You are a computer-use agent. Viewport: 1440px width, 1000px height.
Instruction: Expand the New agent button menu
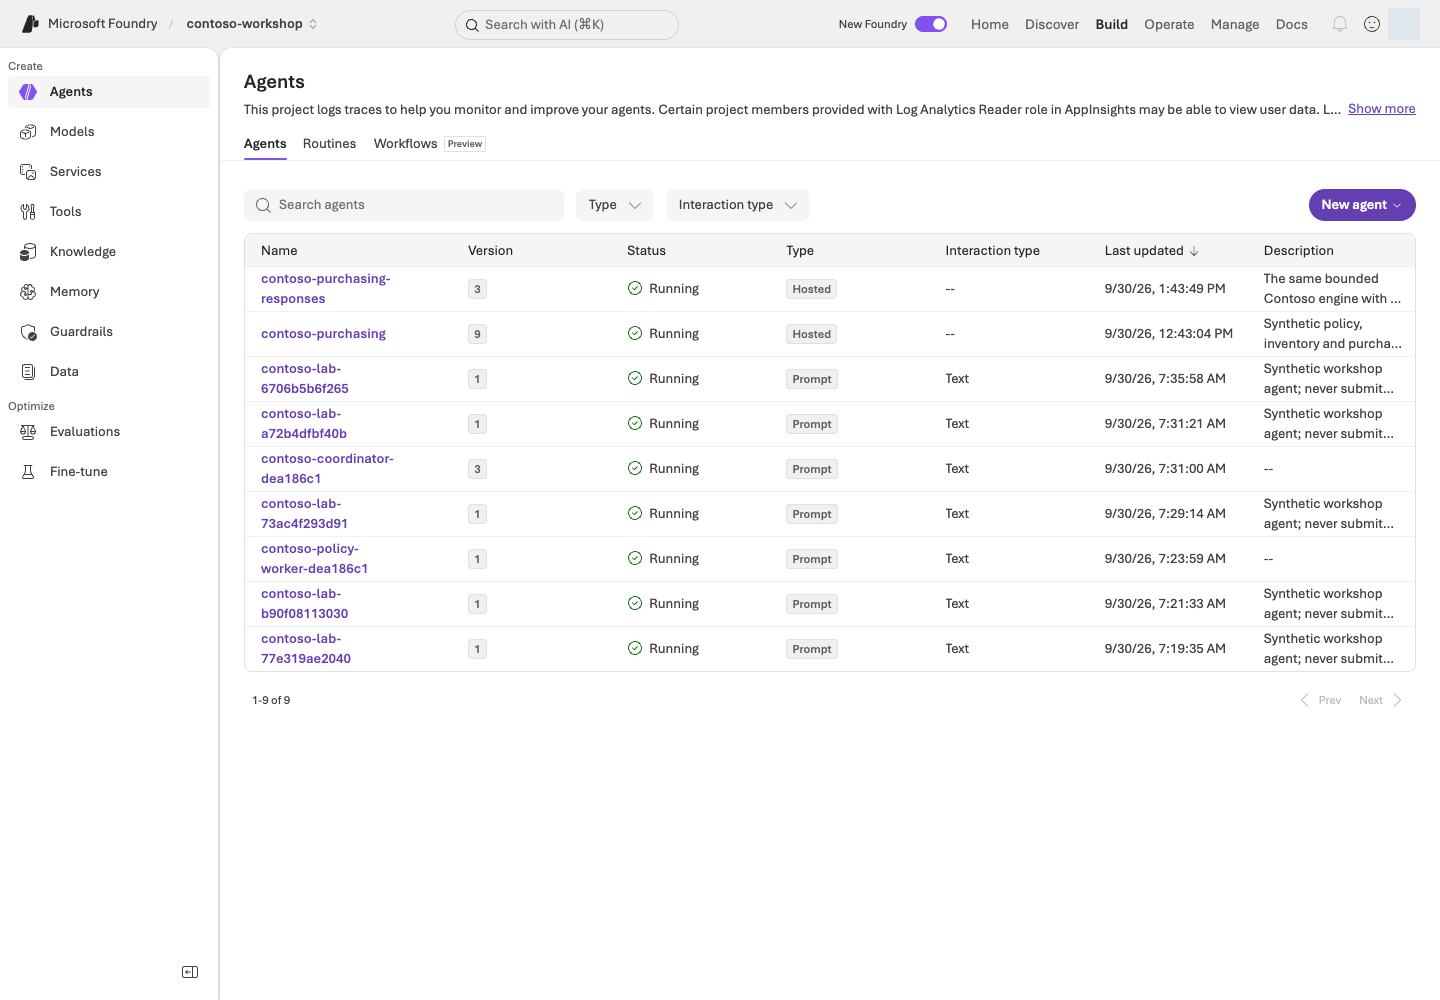tap(1362, 205)
